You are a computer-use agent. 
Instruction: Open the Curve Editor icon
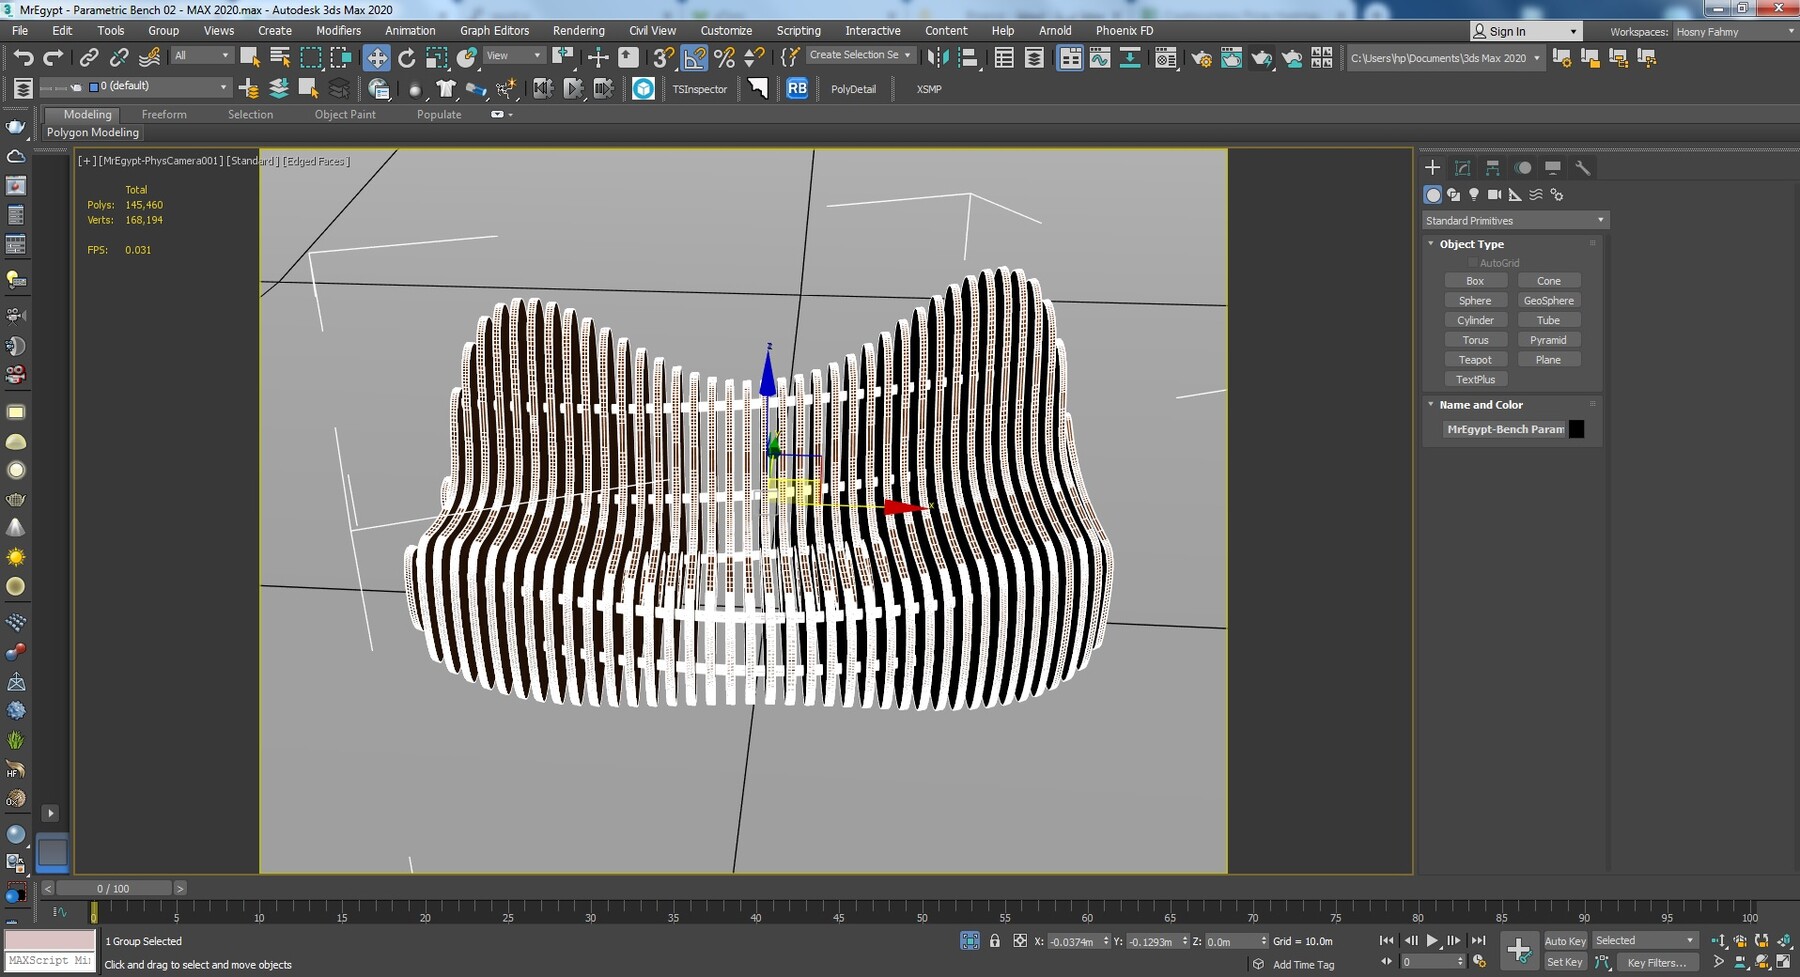1100,58
